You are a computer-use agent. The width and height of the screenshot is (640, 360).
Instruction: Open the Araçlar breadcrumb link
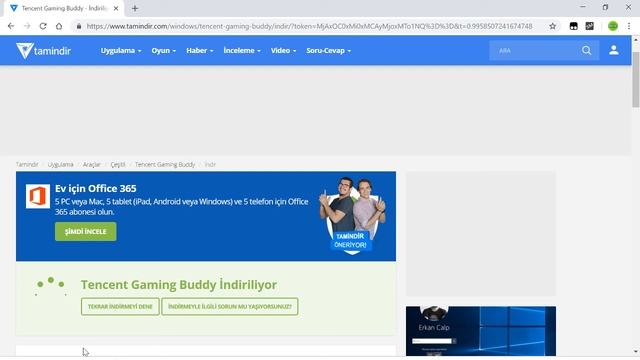click(x=91, y=164)
